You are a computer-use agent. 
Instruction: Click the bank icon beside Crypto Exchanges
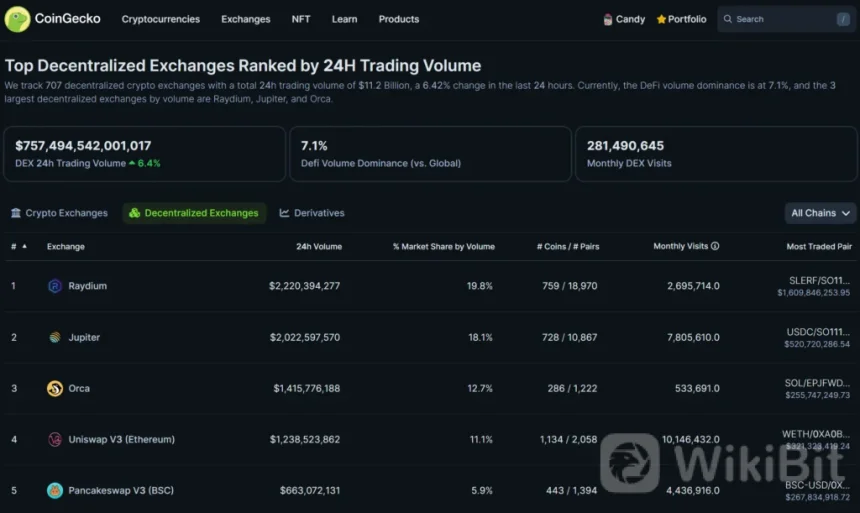pos(16,213)
